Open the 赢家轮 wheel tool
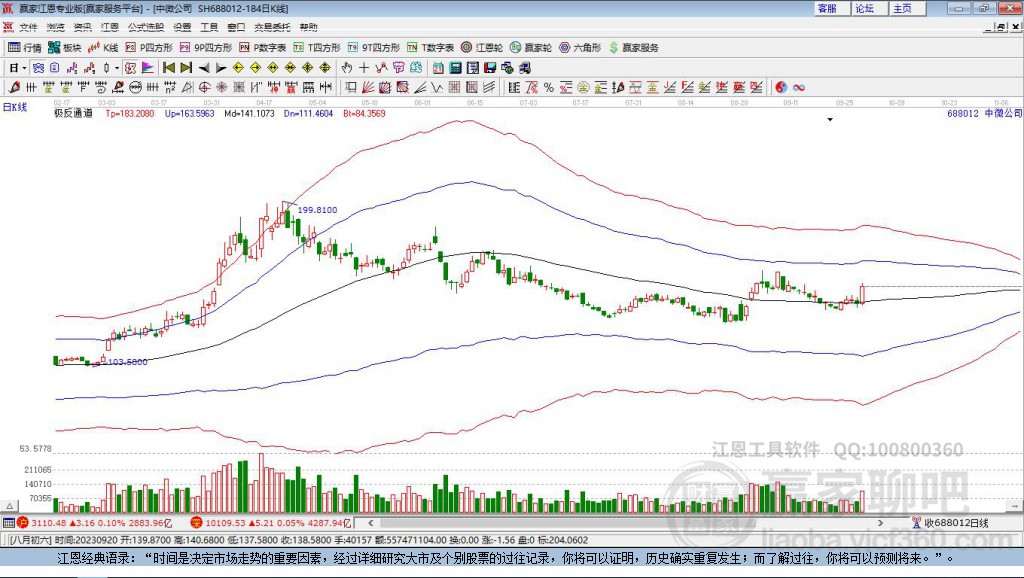This screenshot has height=578, width=1024. click(x=531, y=48)
